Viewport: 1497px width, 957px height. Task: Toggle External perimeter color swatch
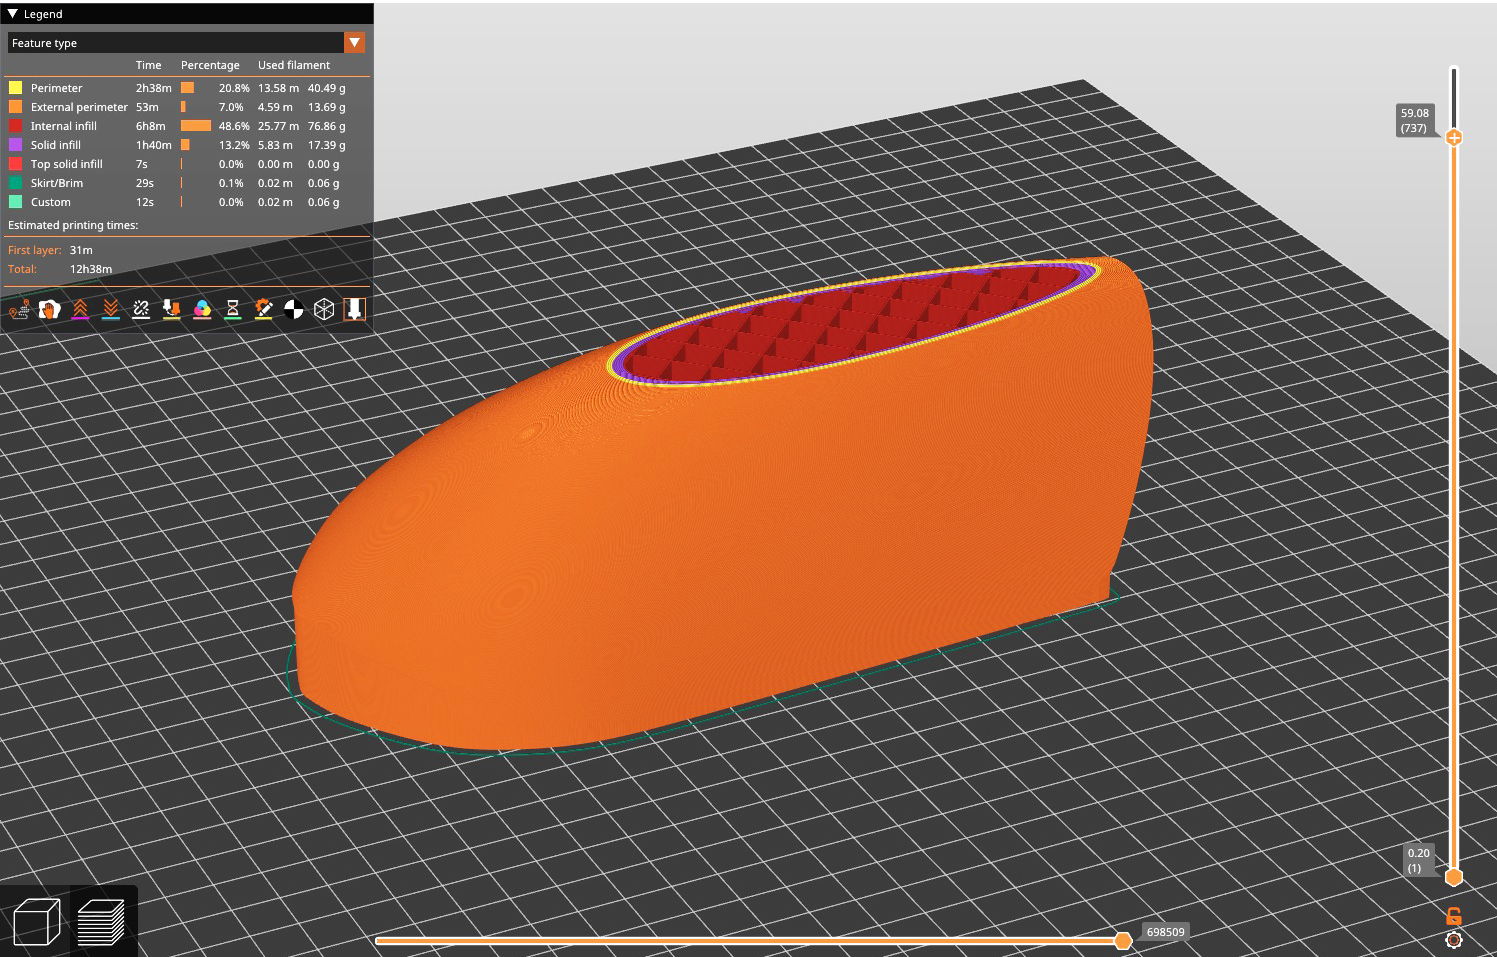click(x=16, y=107)
